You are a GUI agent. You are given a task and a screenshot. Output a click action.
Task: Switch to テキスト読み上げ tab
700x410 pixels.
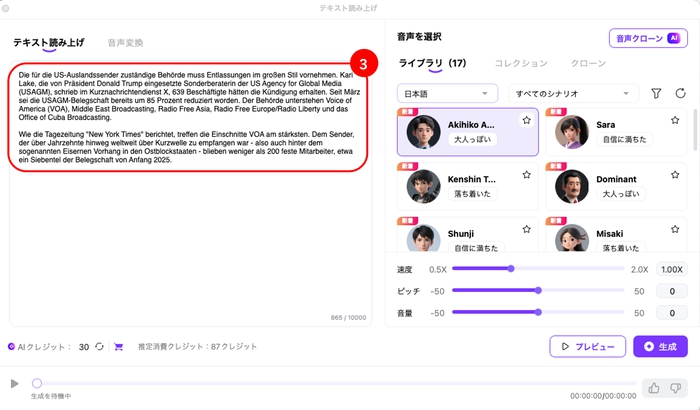pyautogui.click(x=49, y=42)
